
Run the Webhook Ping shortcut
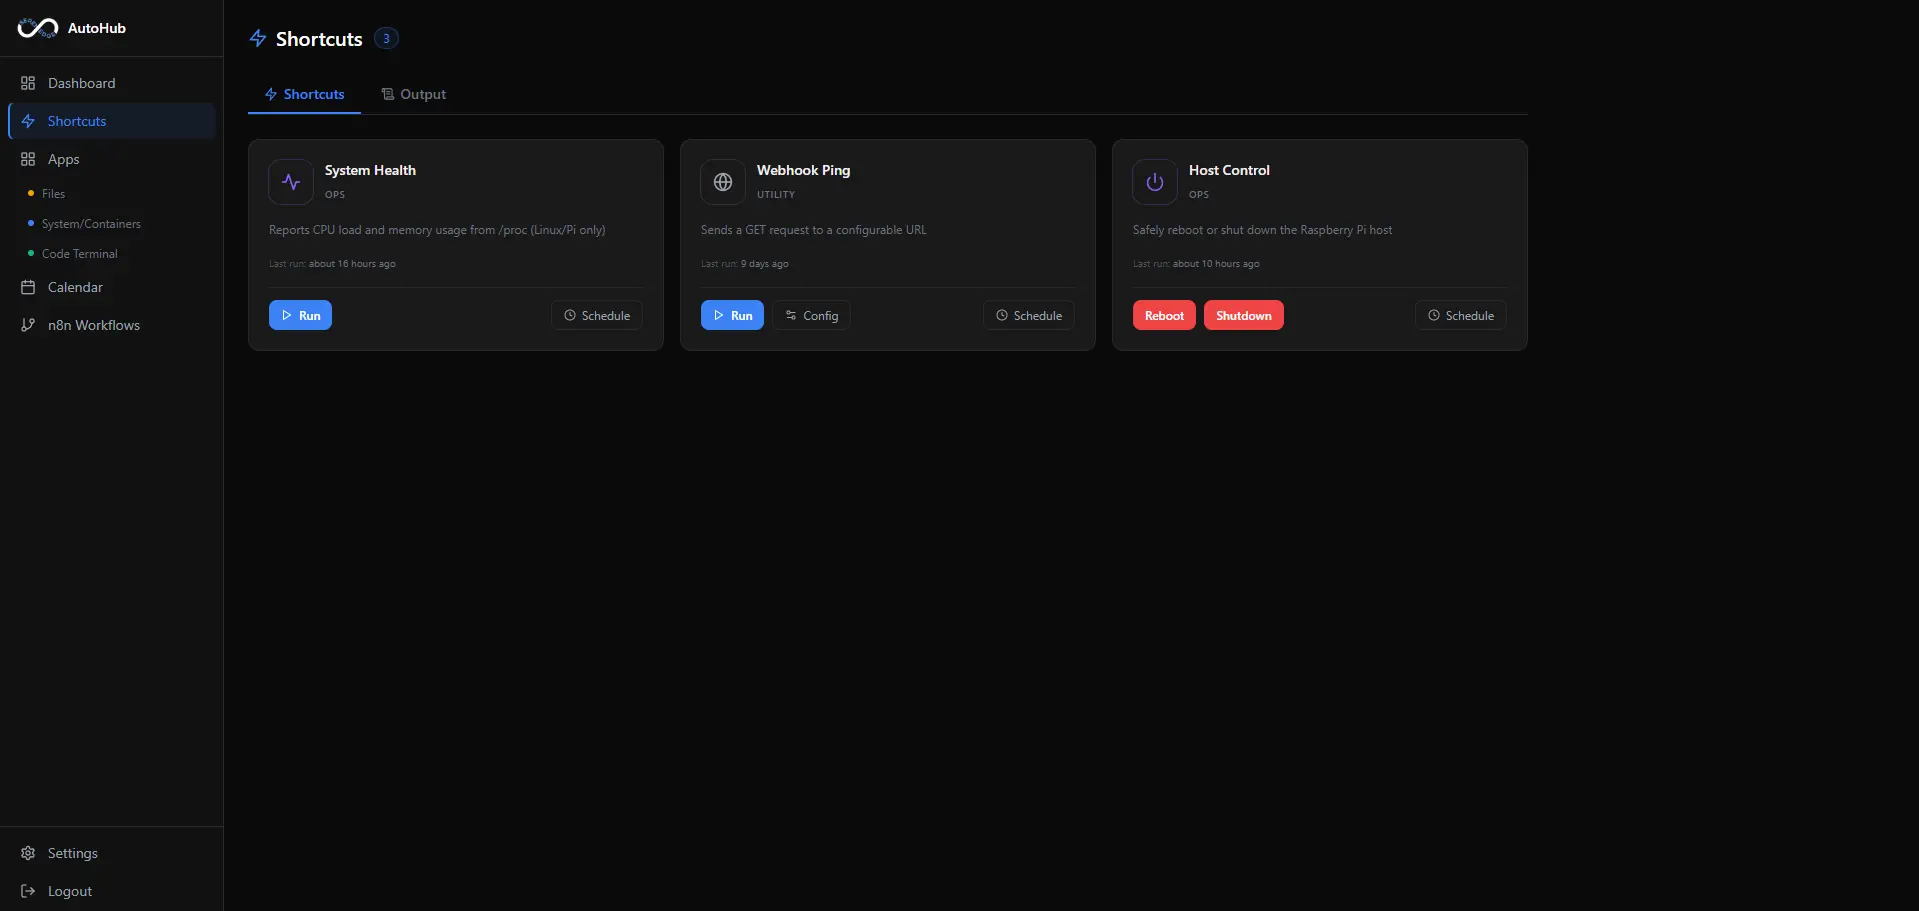pyautogui.click(x=732, y=315)
